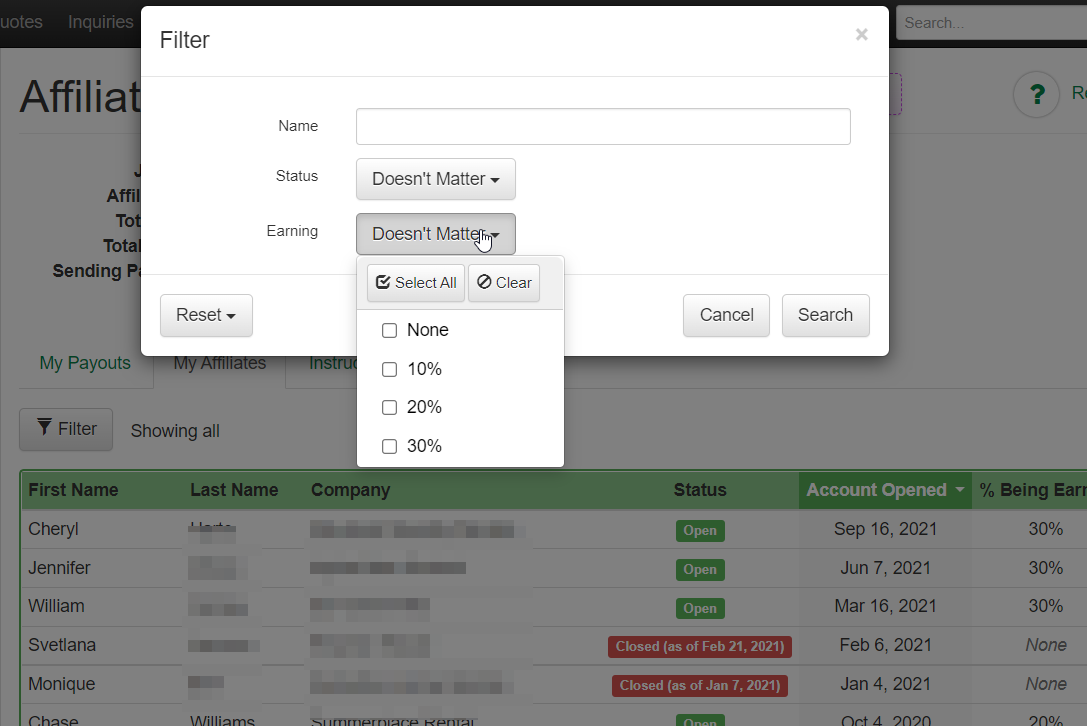Close the Filter dialog with the X
This screenshot has width=1087, height=726.
[861, 35]
